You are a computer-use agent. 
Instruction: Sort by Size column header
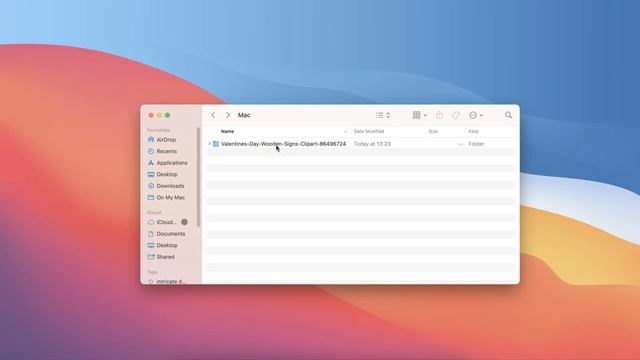coord(433,131)
